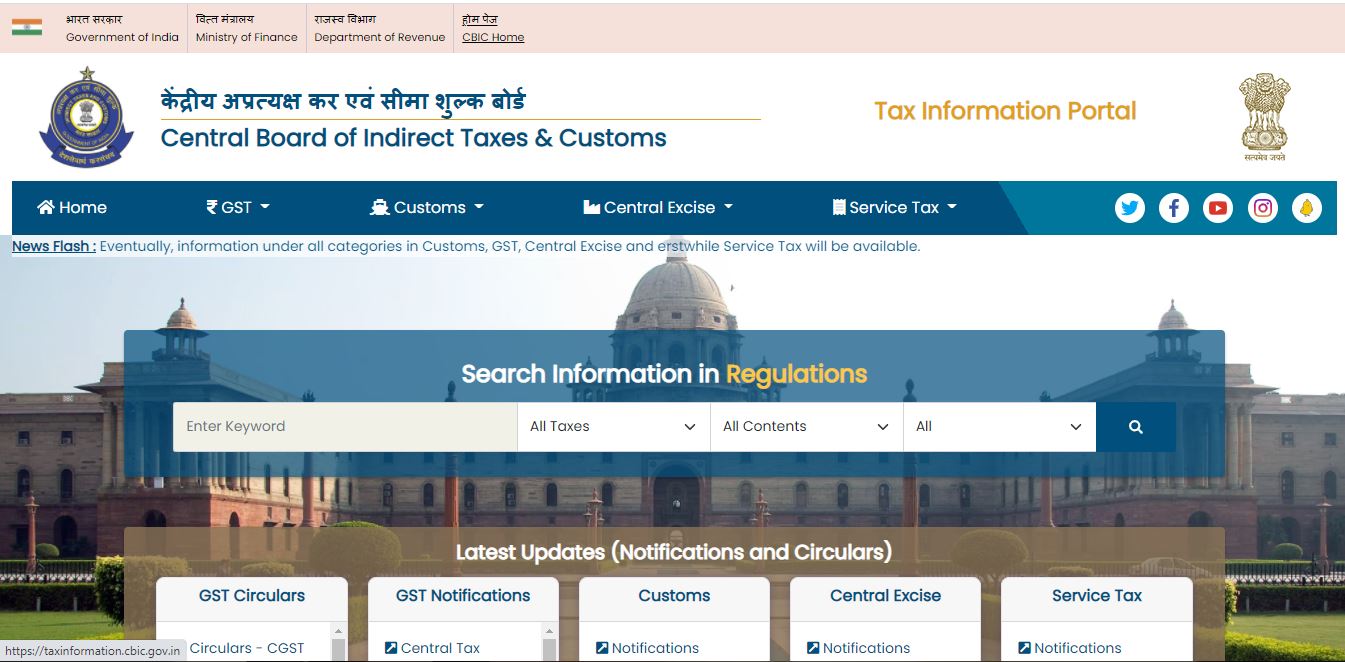Open CBIC's Facebook page

point(1173,207)
